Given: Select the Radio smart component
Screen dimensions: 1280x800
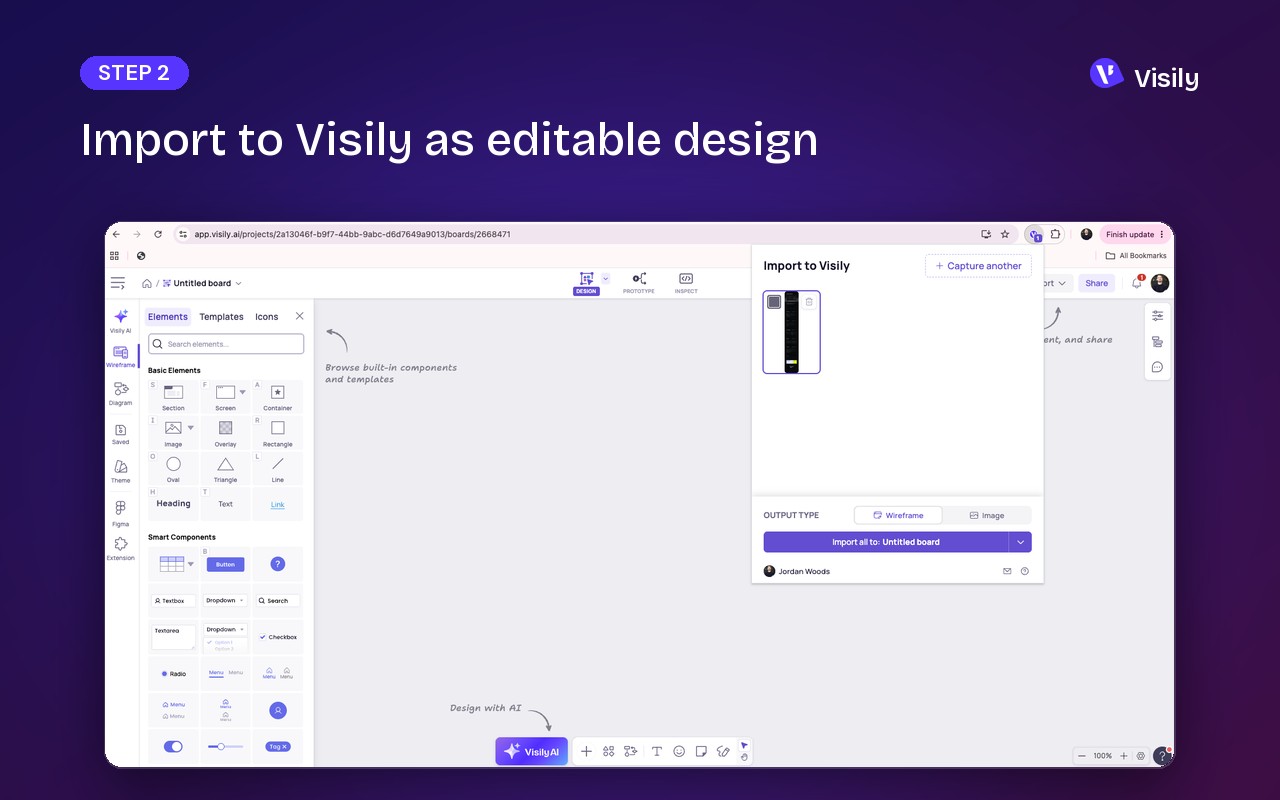Looking at the screenshot, I should pyautogui.click(x=173, y=673).
